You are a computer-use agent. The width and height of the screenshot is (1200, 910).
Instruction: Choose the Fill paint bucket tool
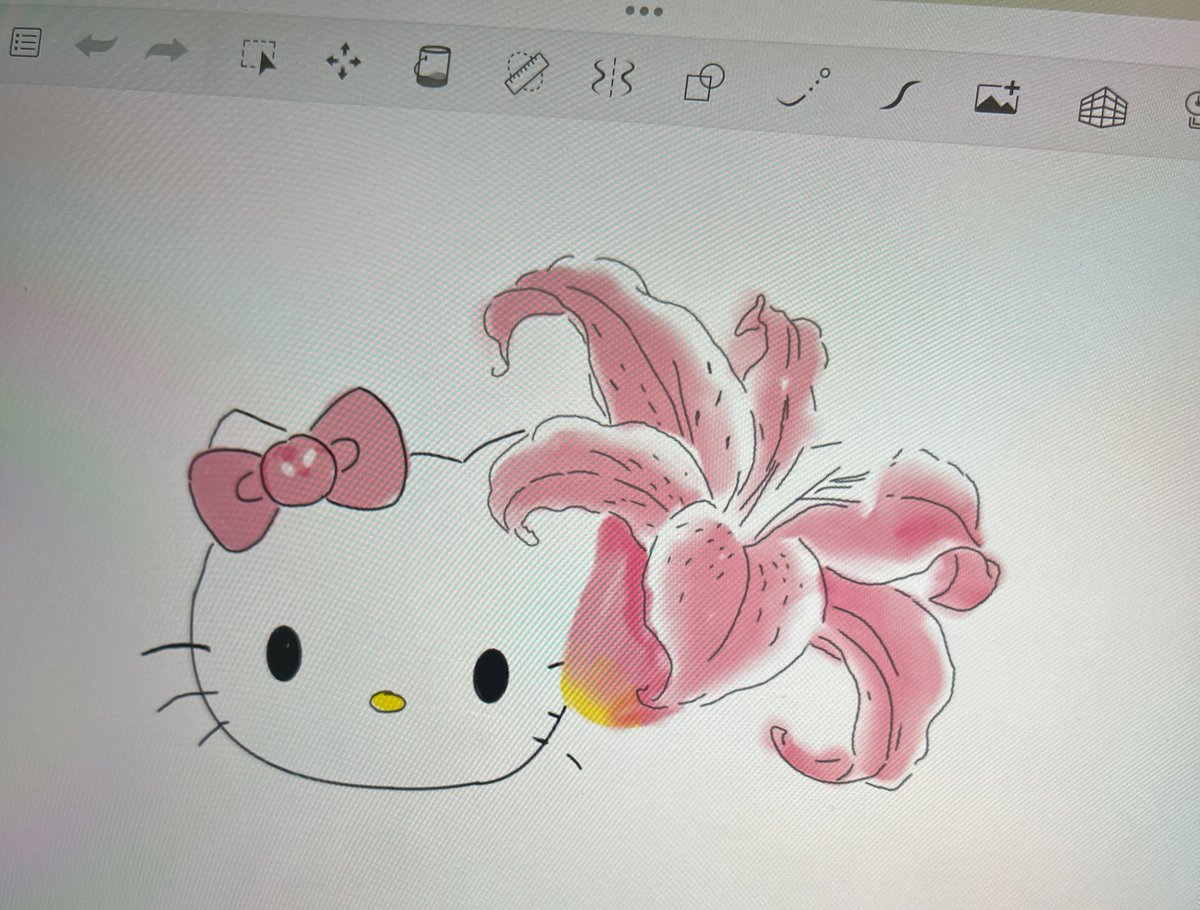click(432, 67)
